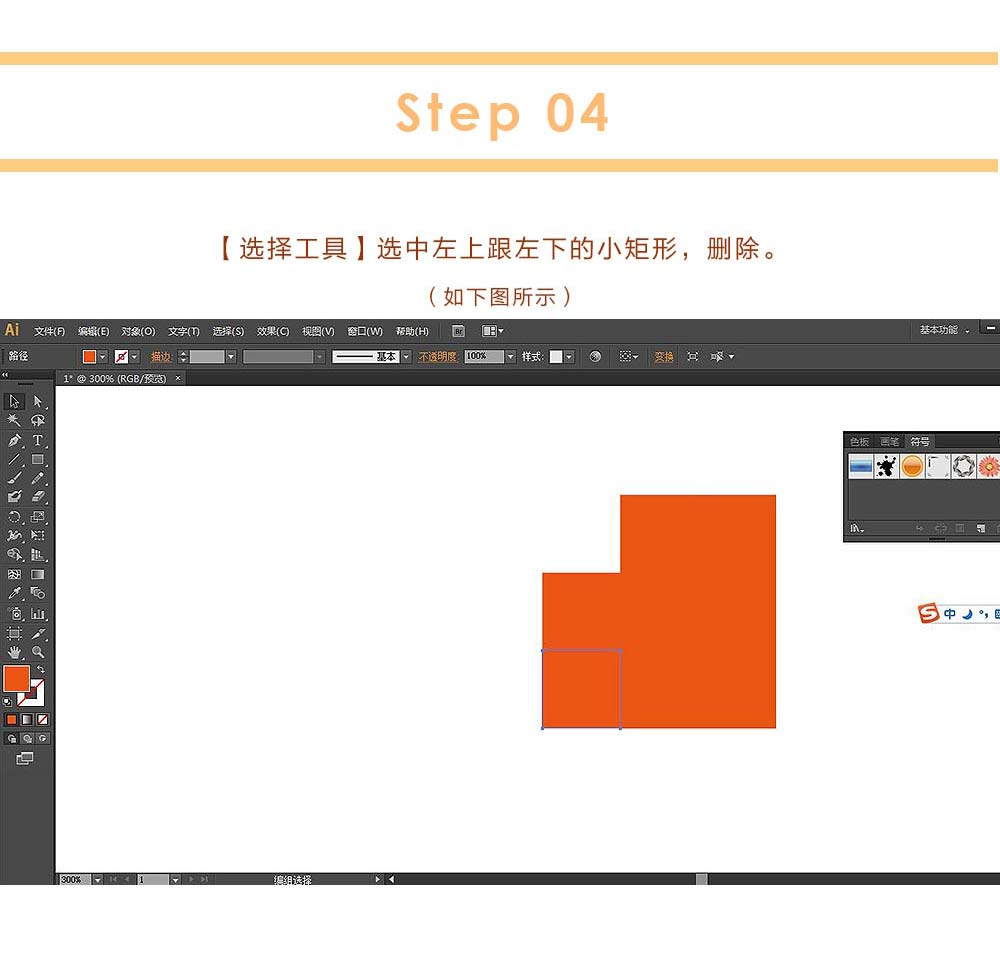
Task: Open the 对象(O) menu
Action: click(x=138, y=331)
